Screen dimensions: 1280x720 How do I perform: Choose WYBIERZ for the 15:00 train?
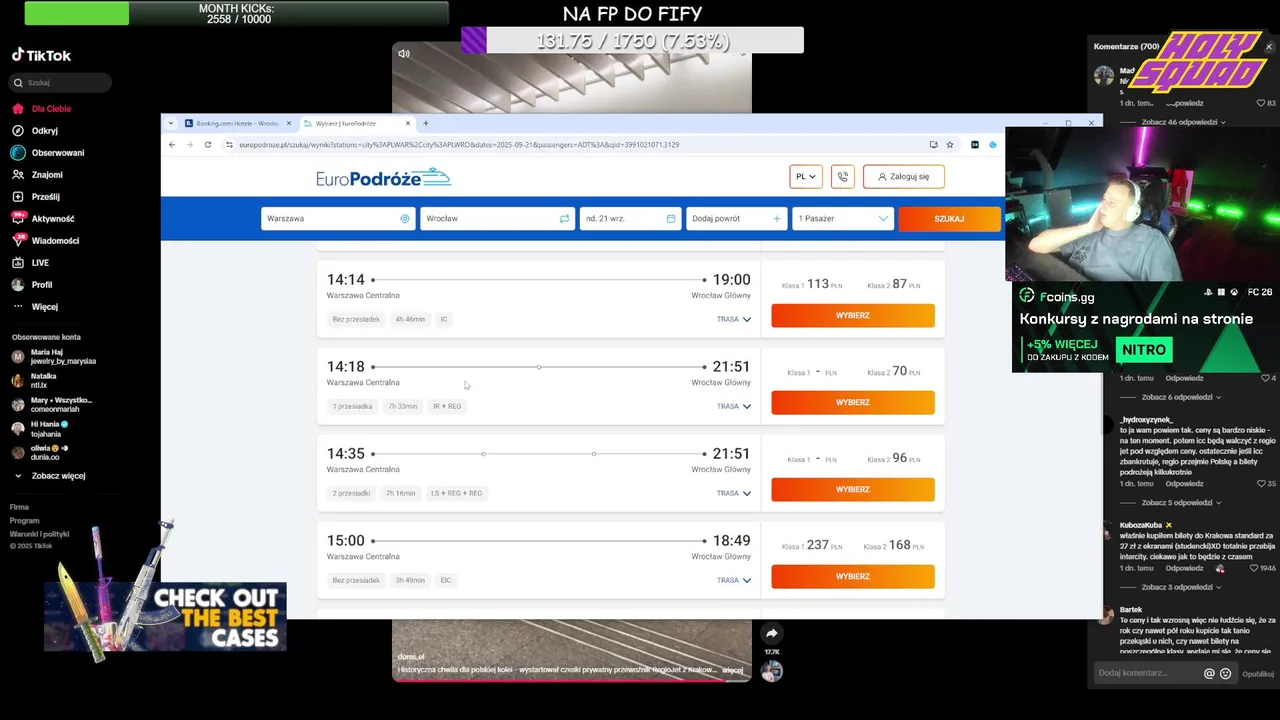coord(853,576)
